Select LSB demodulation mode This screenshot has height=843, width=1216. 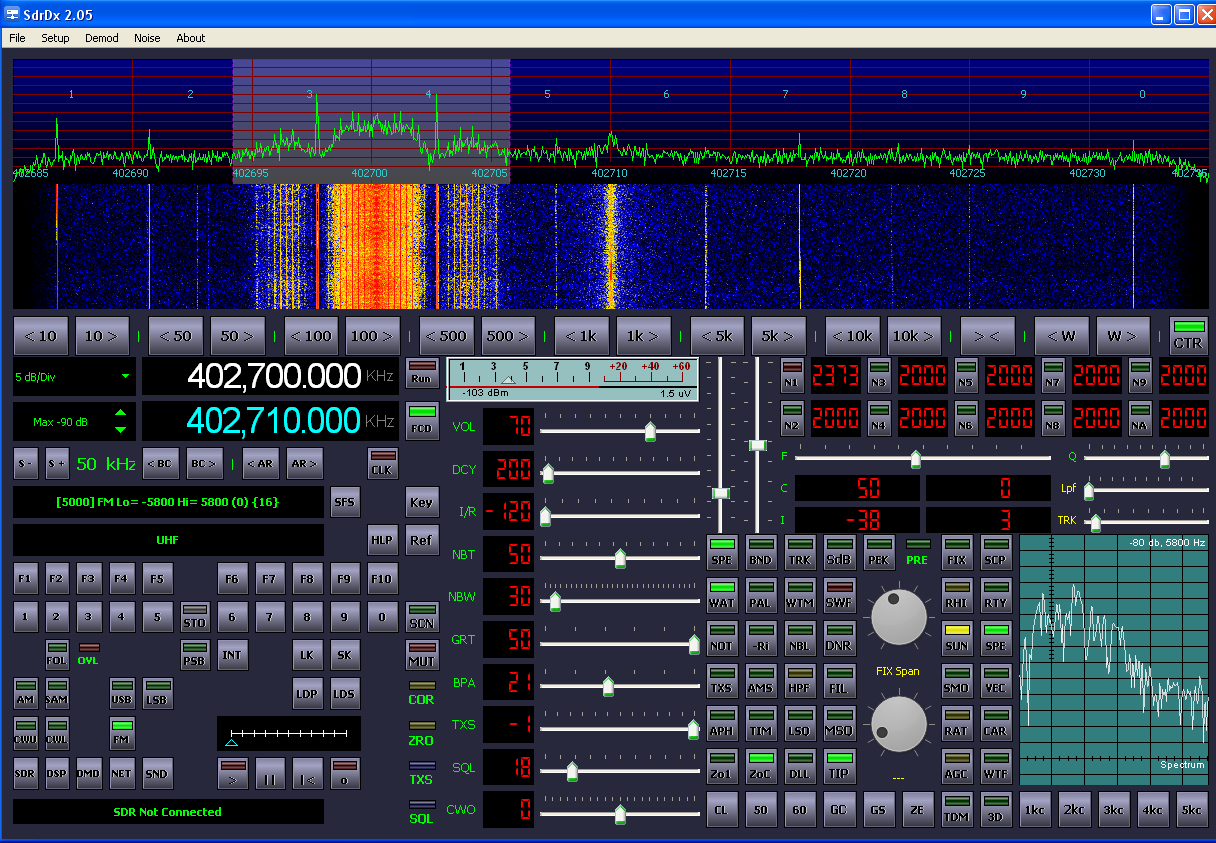pos(157,693)
